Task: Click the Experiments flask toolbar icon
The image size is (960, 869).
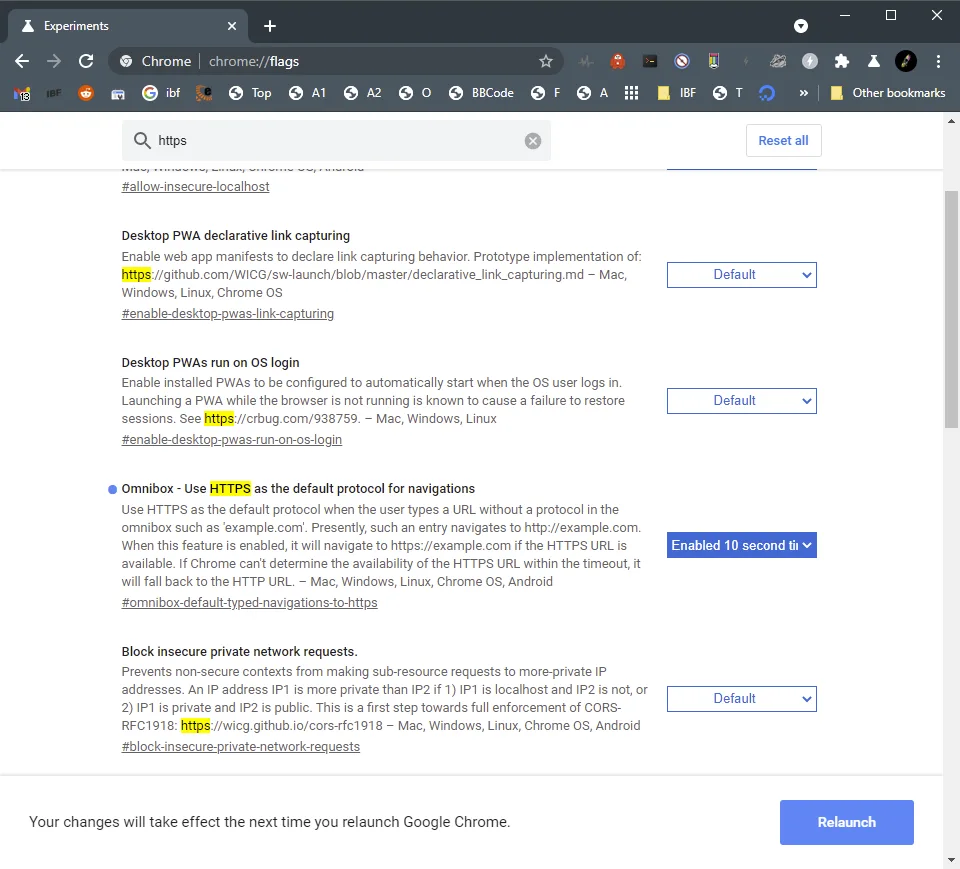Action: (874, 61)
